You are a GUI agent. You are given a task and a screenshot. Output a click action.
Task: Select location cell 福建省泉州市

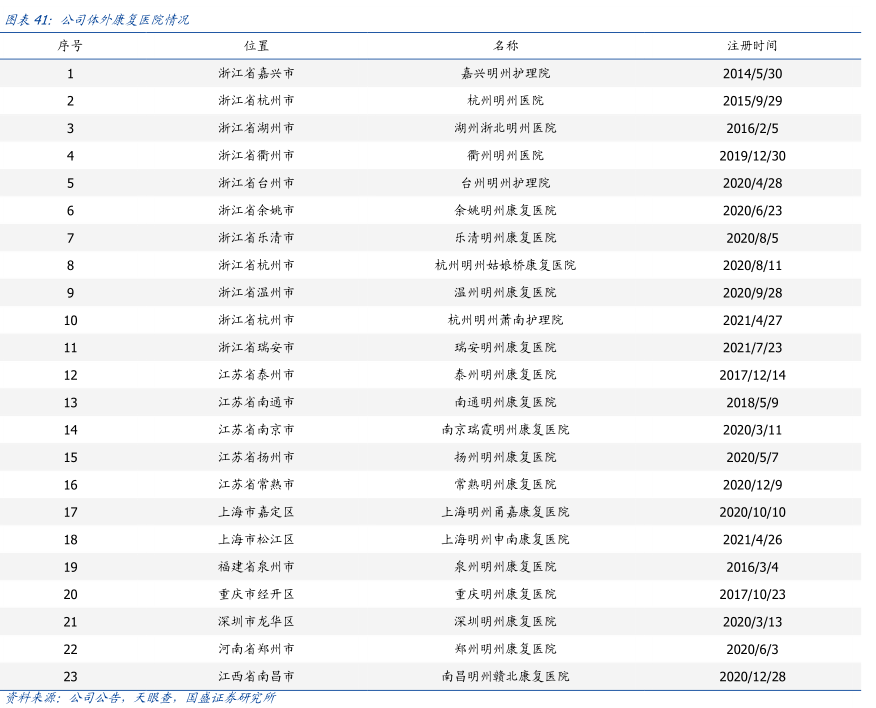pos(256,566)
